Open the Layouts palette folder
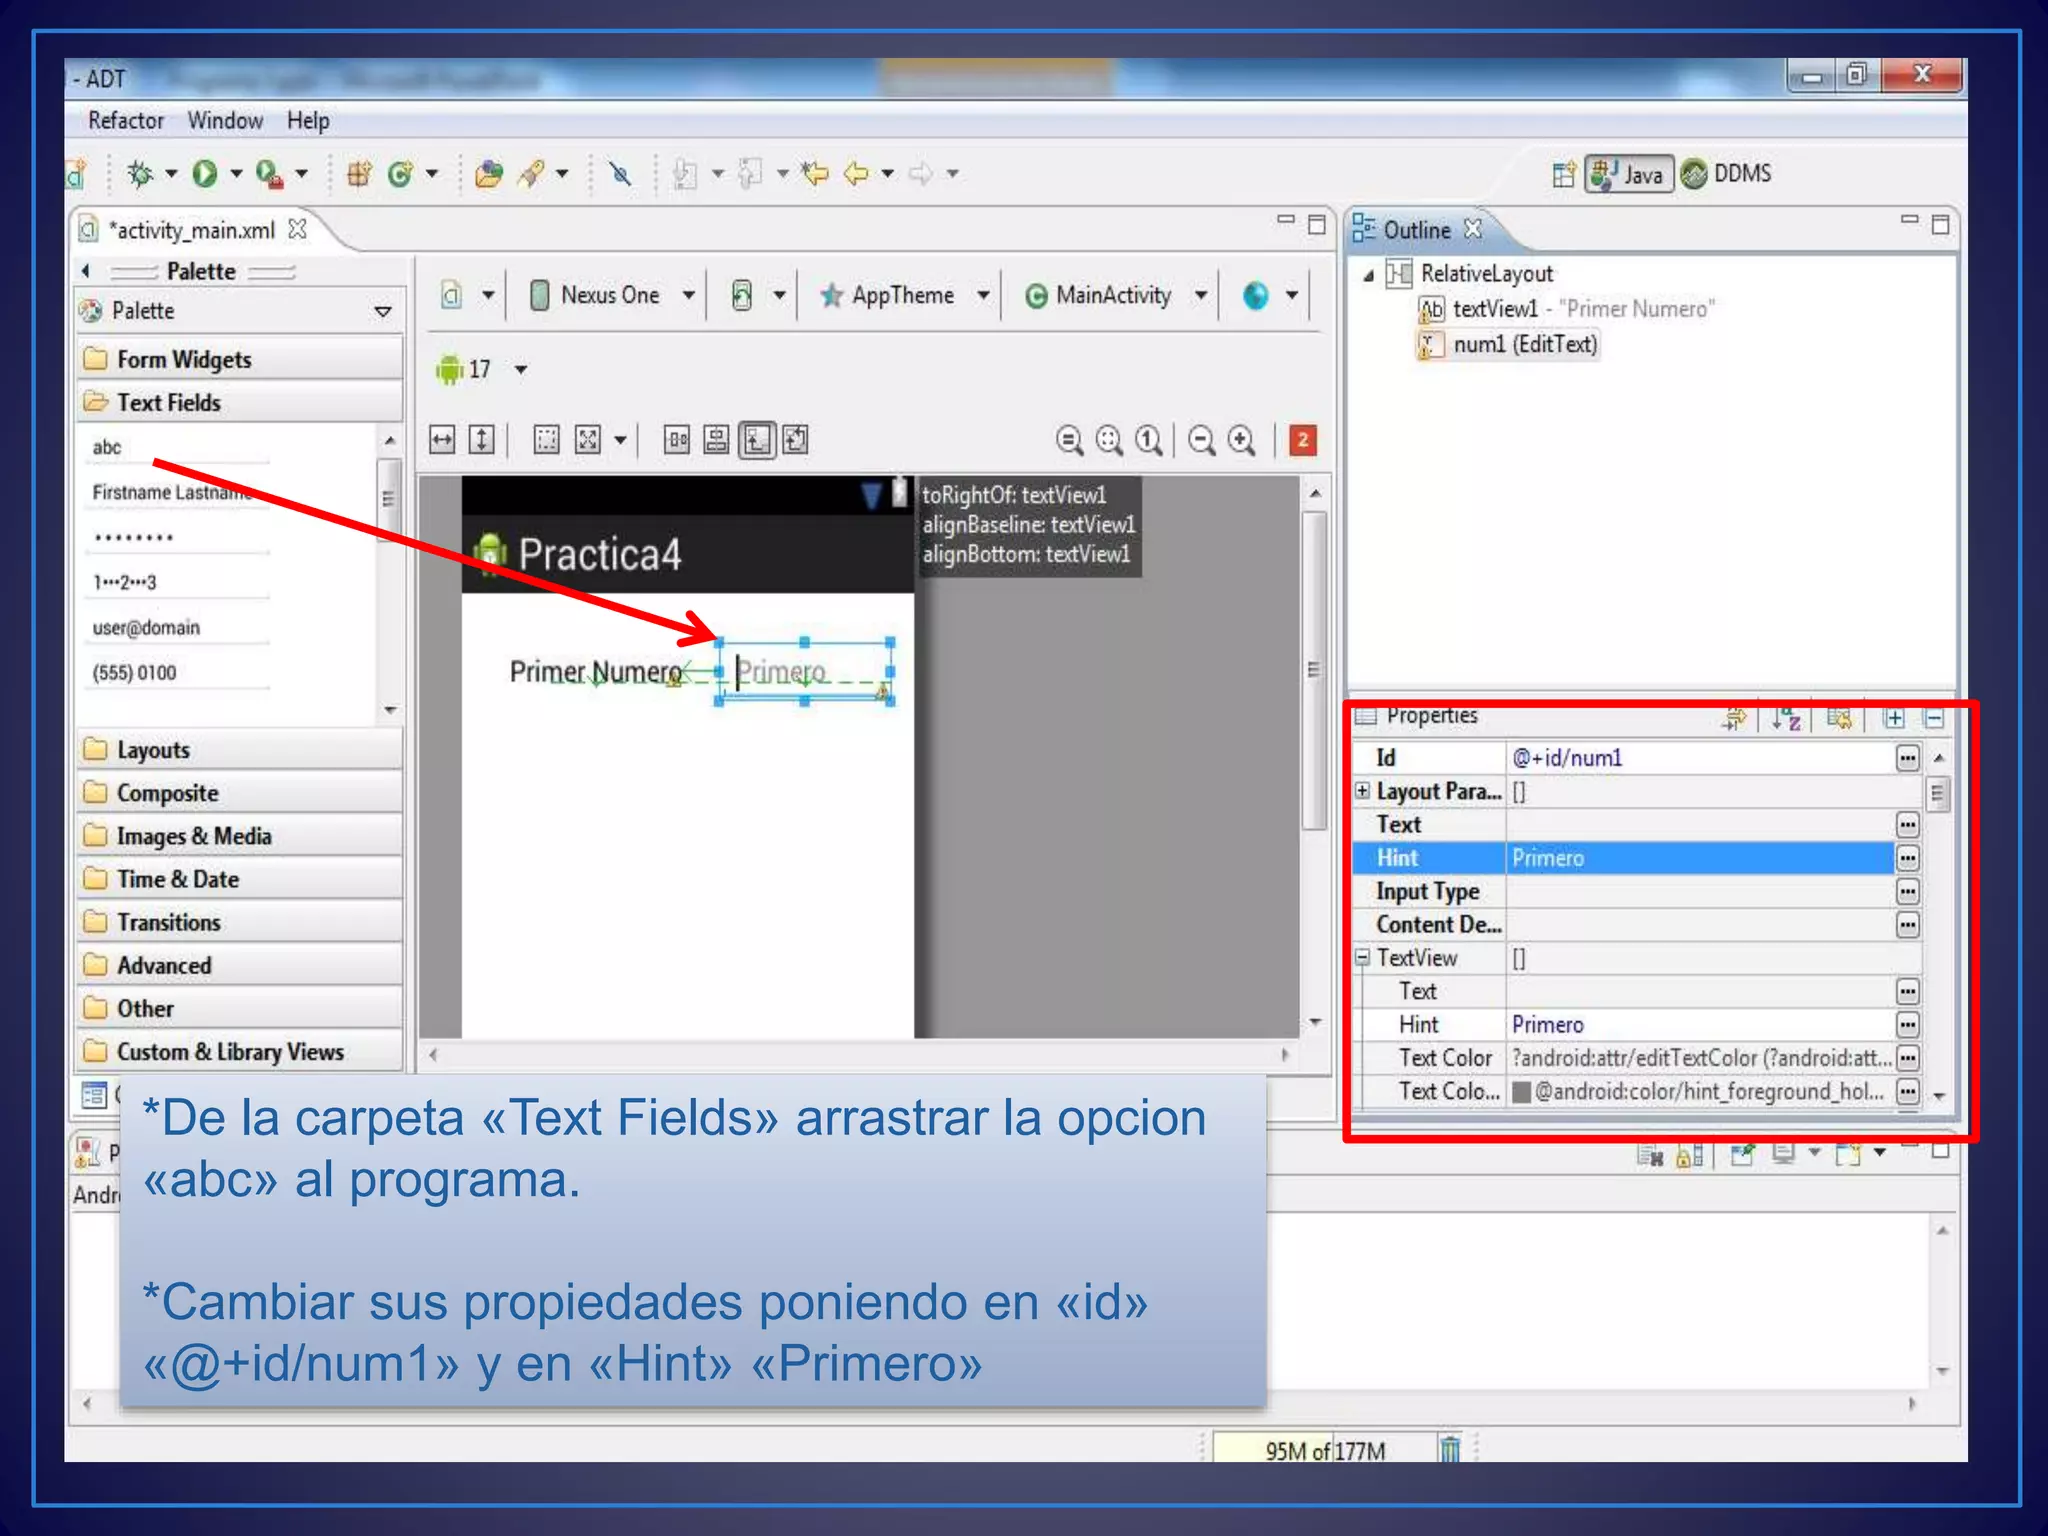 (240, 750)
